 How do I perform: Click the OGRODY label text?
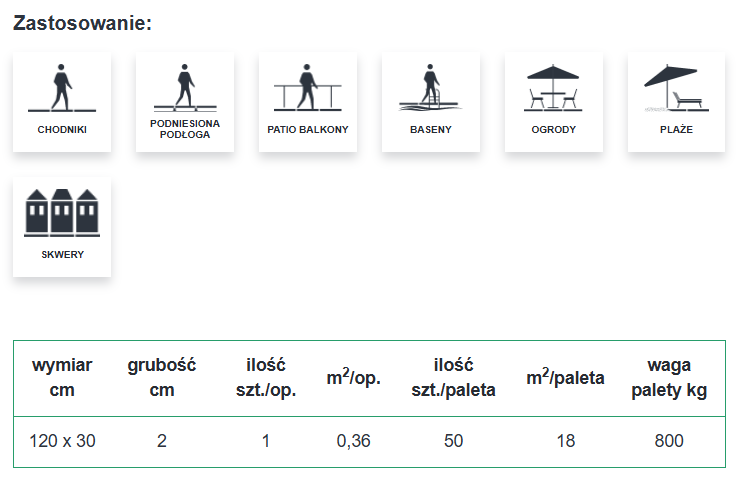point(554,129)
